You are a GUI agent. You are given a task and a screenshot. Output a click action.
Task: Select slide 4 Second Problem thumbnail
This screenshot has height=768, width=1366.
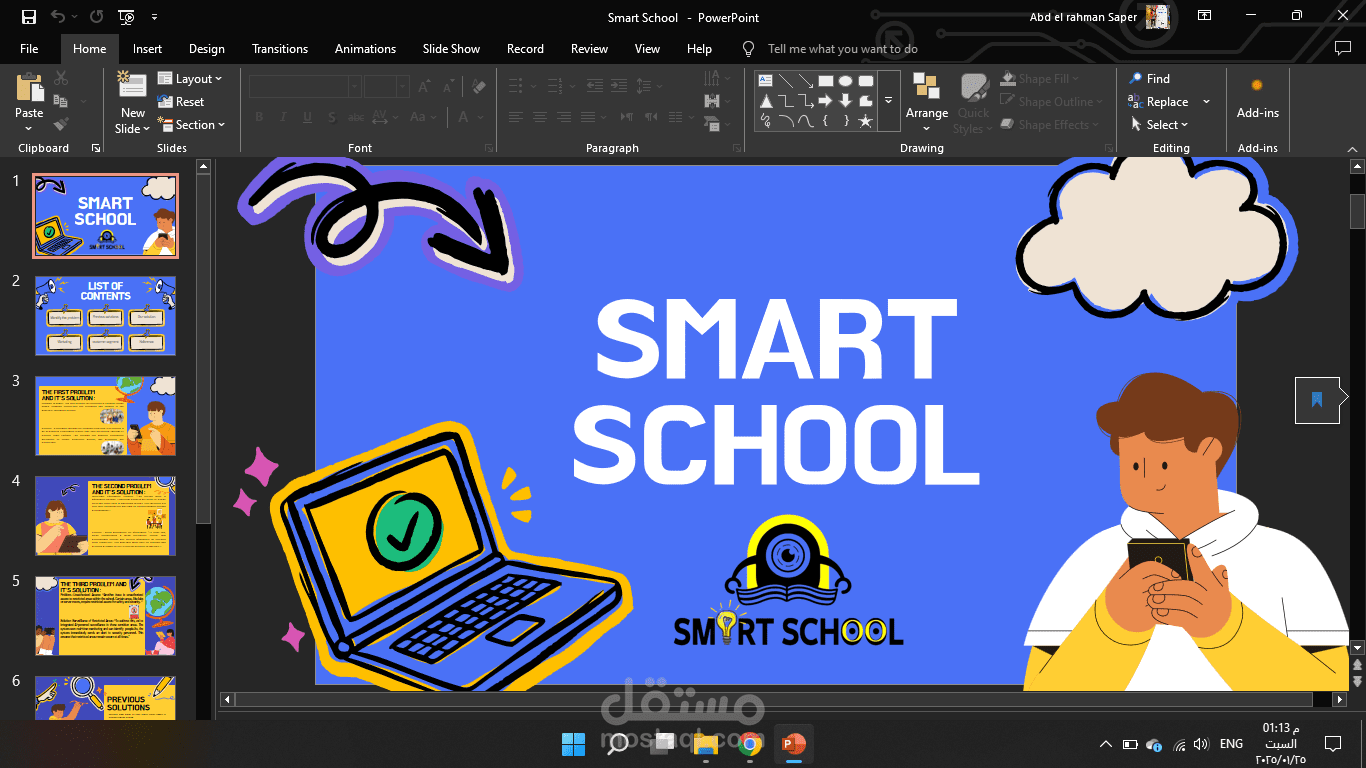[x=105, y=516]
